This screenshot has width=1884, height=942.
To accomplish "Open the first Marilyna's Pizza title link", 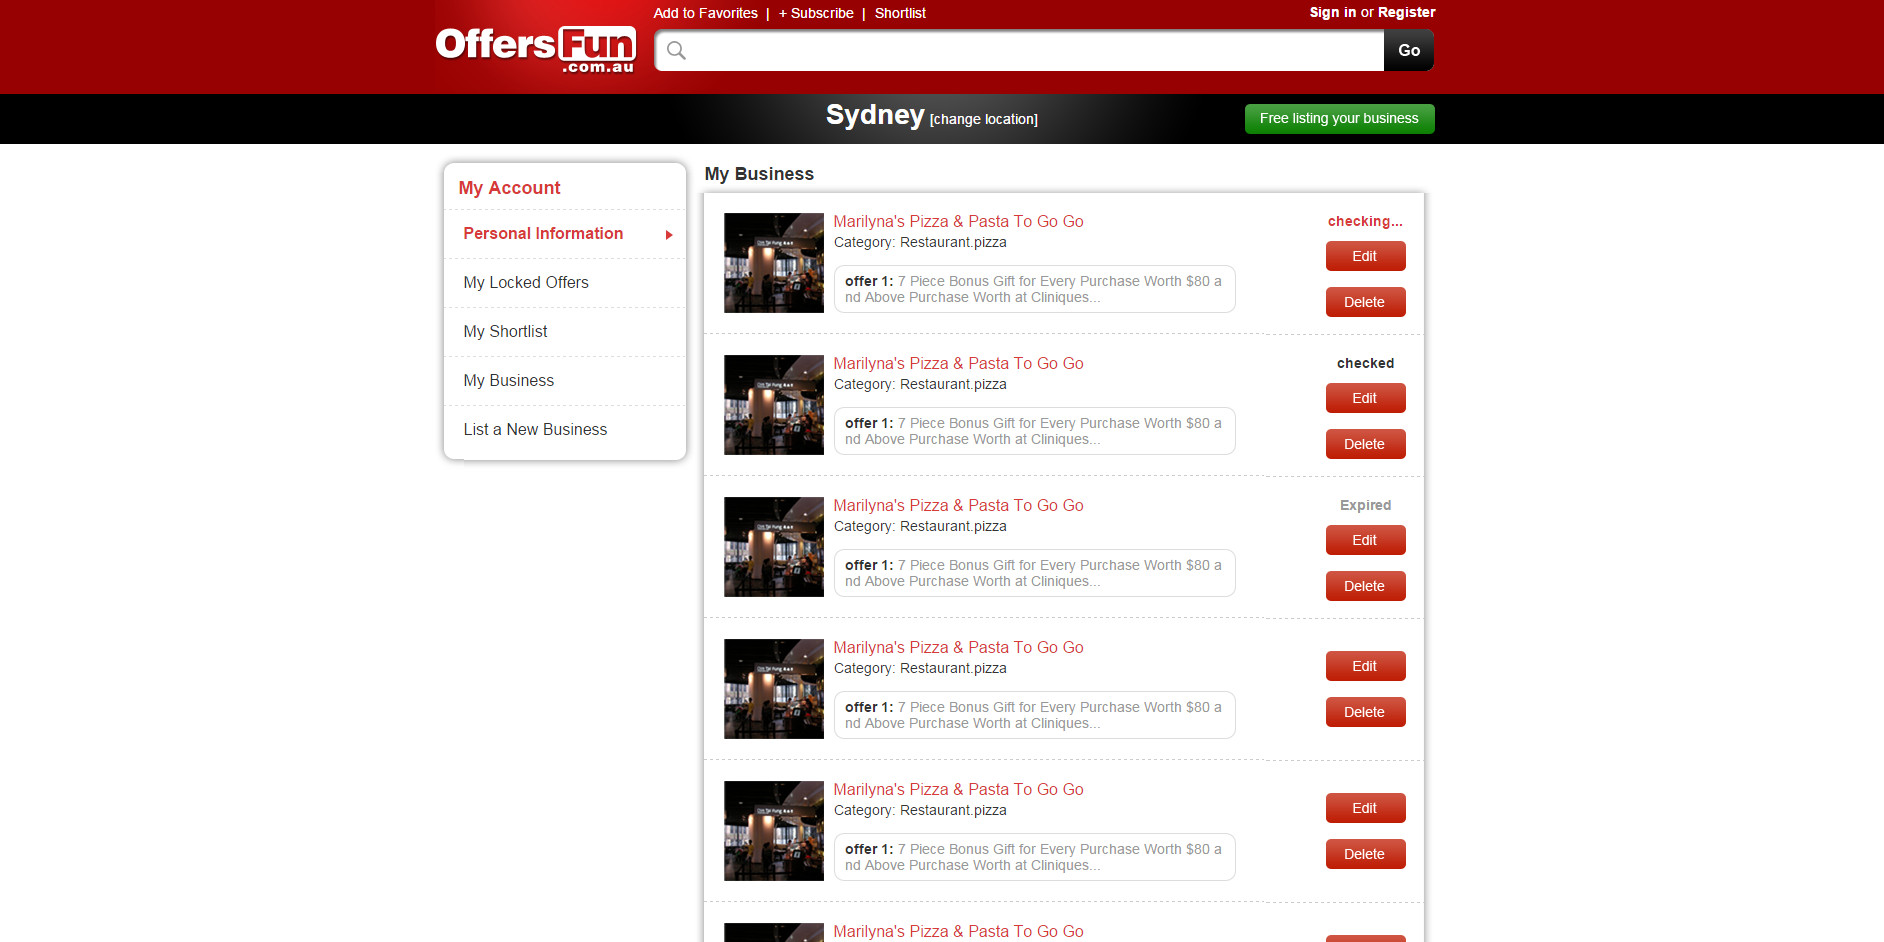I will [x=958, y=222].
